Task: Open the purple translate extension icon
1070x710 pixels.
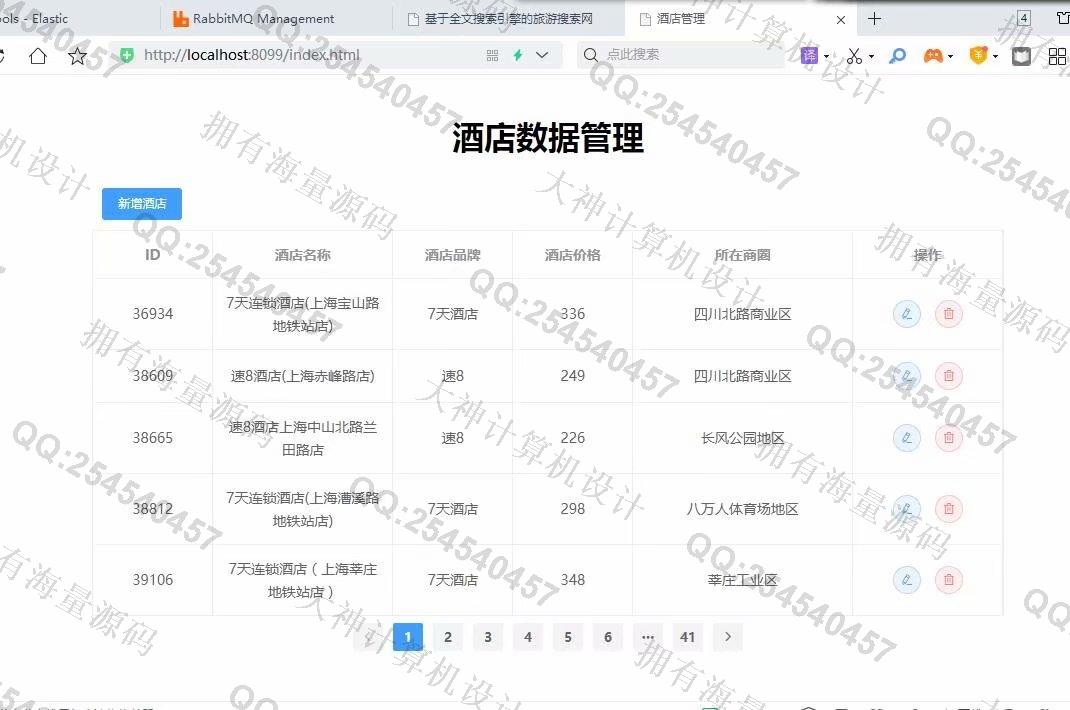Action: pos(809,55)
